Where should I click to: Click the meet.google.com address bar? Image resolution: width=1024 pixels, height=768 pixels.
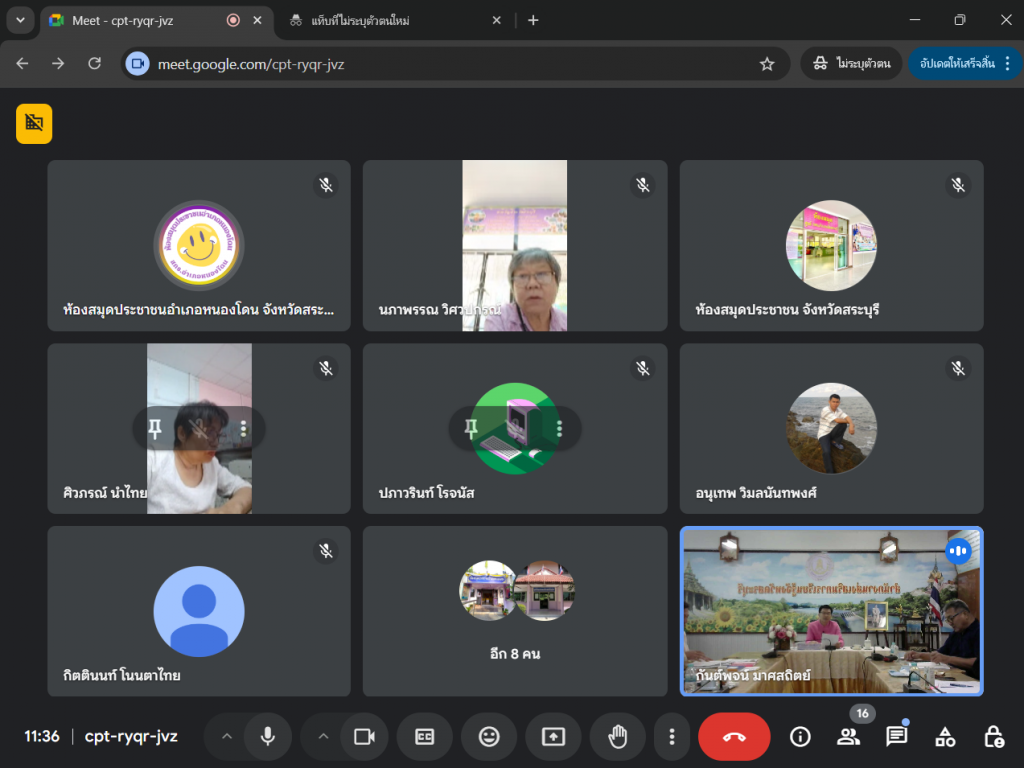[450, 64]
